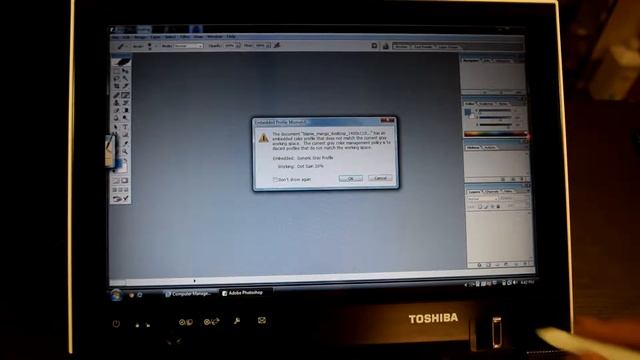
Task: Select the Lasso tool
Action: (x=117, y=78)
